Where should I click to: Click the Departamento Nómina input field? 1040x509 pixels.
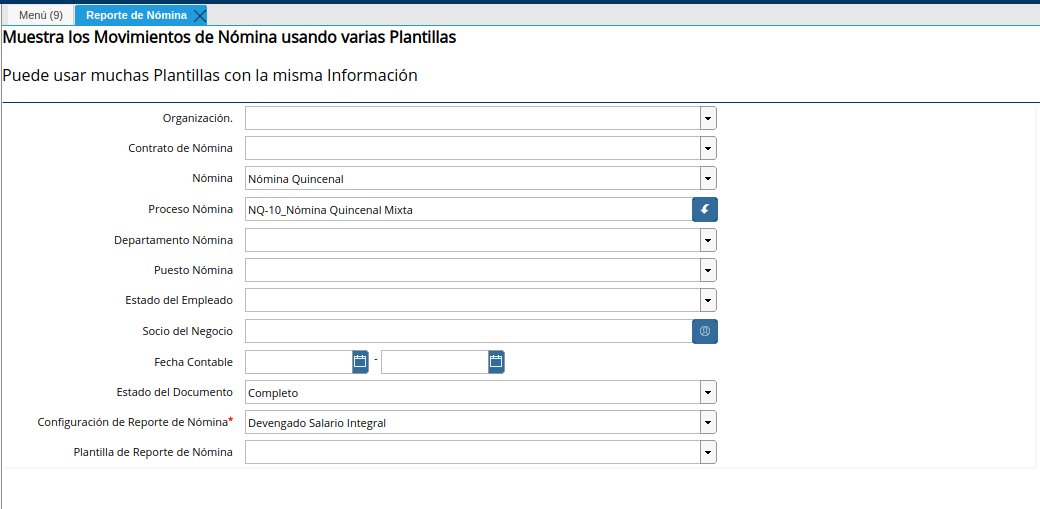click(x=473, y=240)
